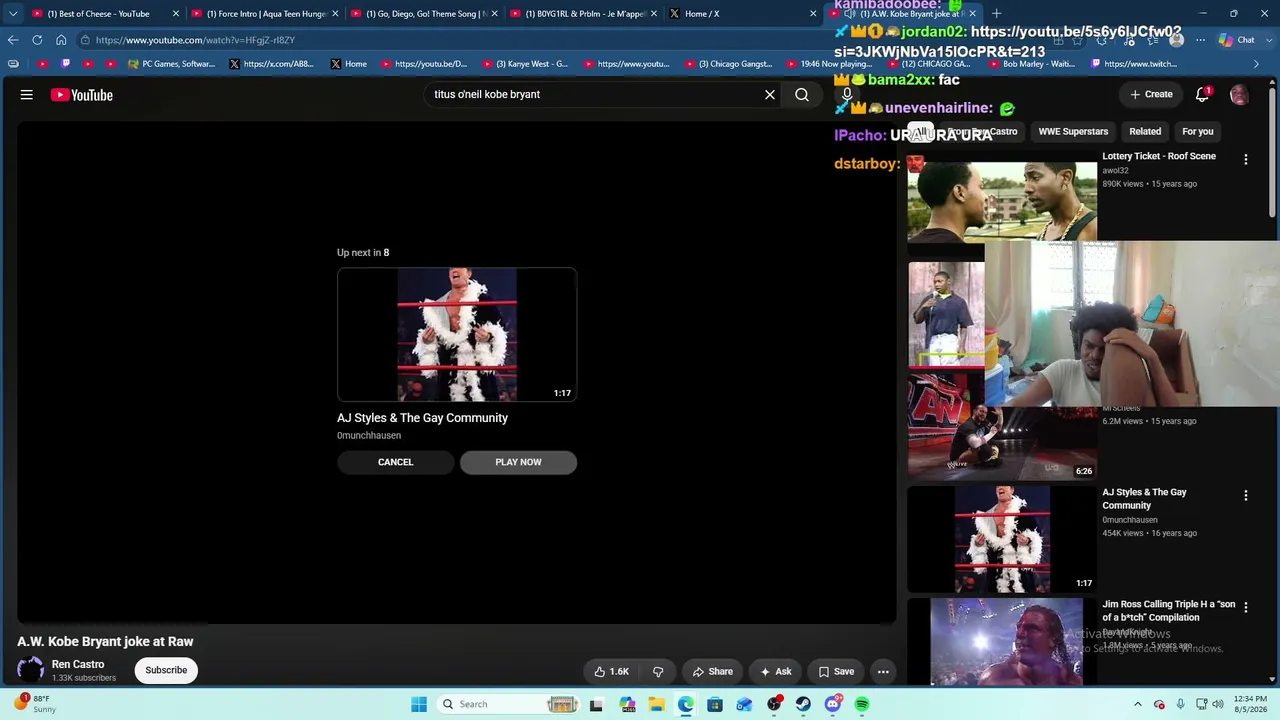This screenshot has height=720, width=1280.
Task: Open Ren Castro channel avatar
Action: 30,670
